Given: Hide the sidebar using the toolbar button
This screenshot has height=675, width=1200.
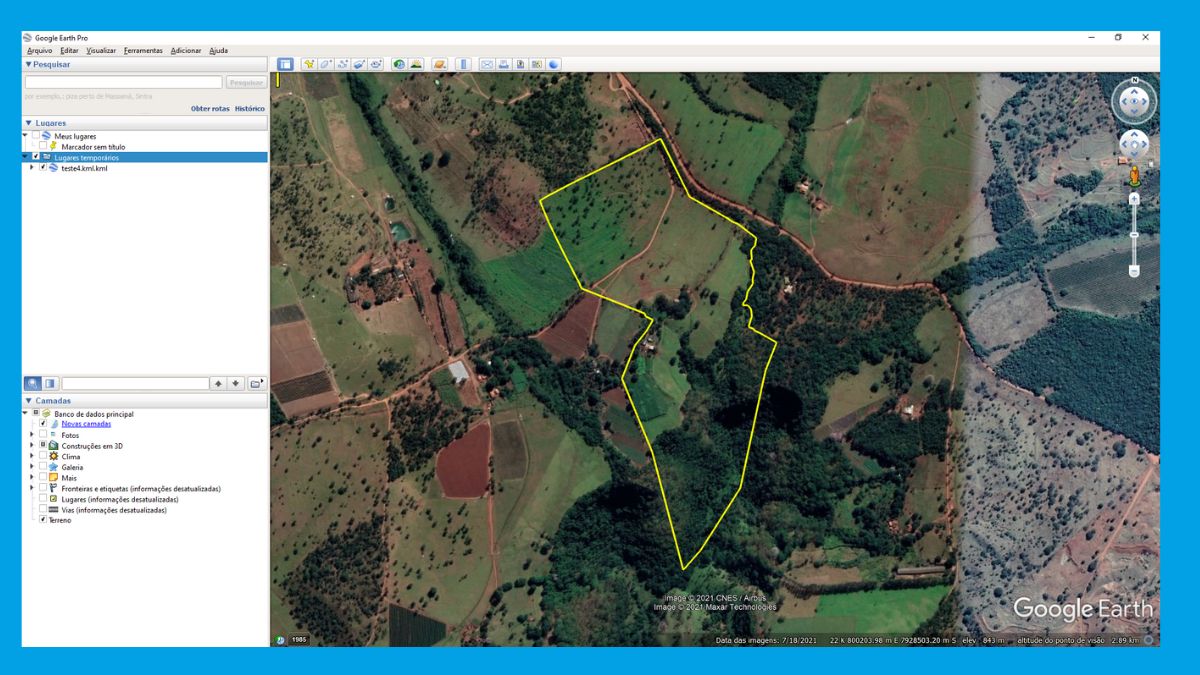Looking at the screenshot, I should [x=285, y=64].
